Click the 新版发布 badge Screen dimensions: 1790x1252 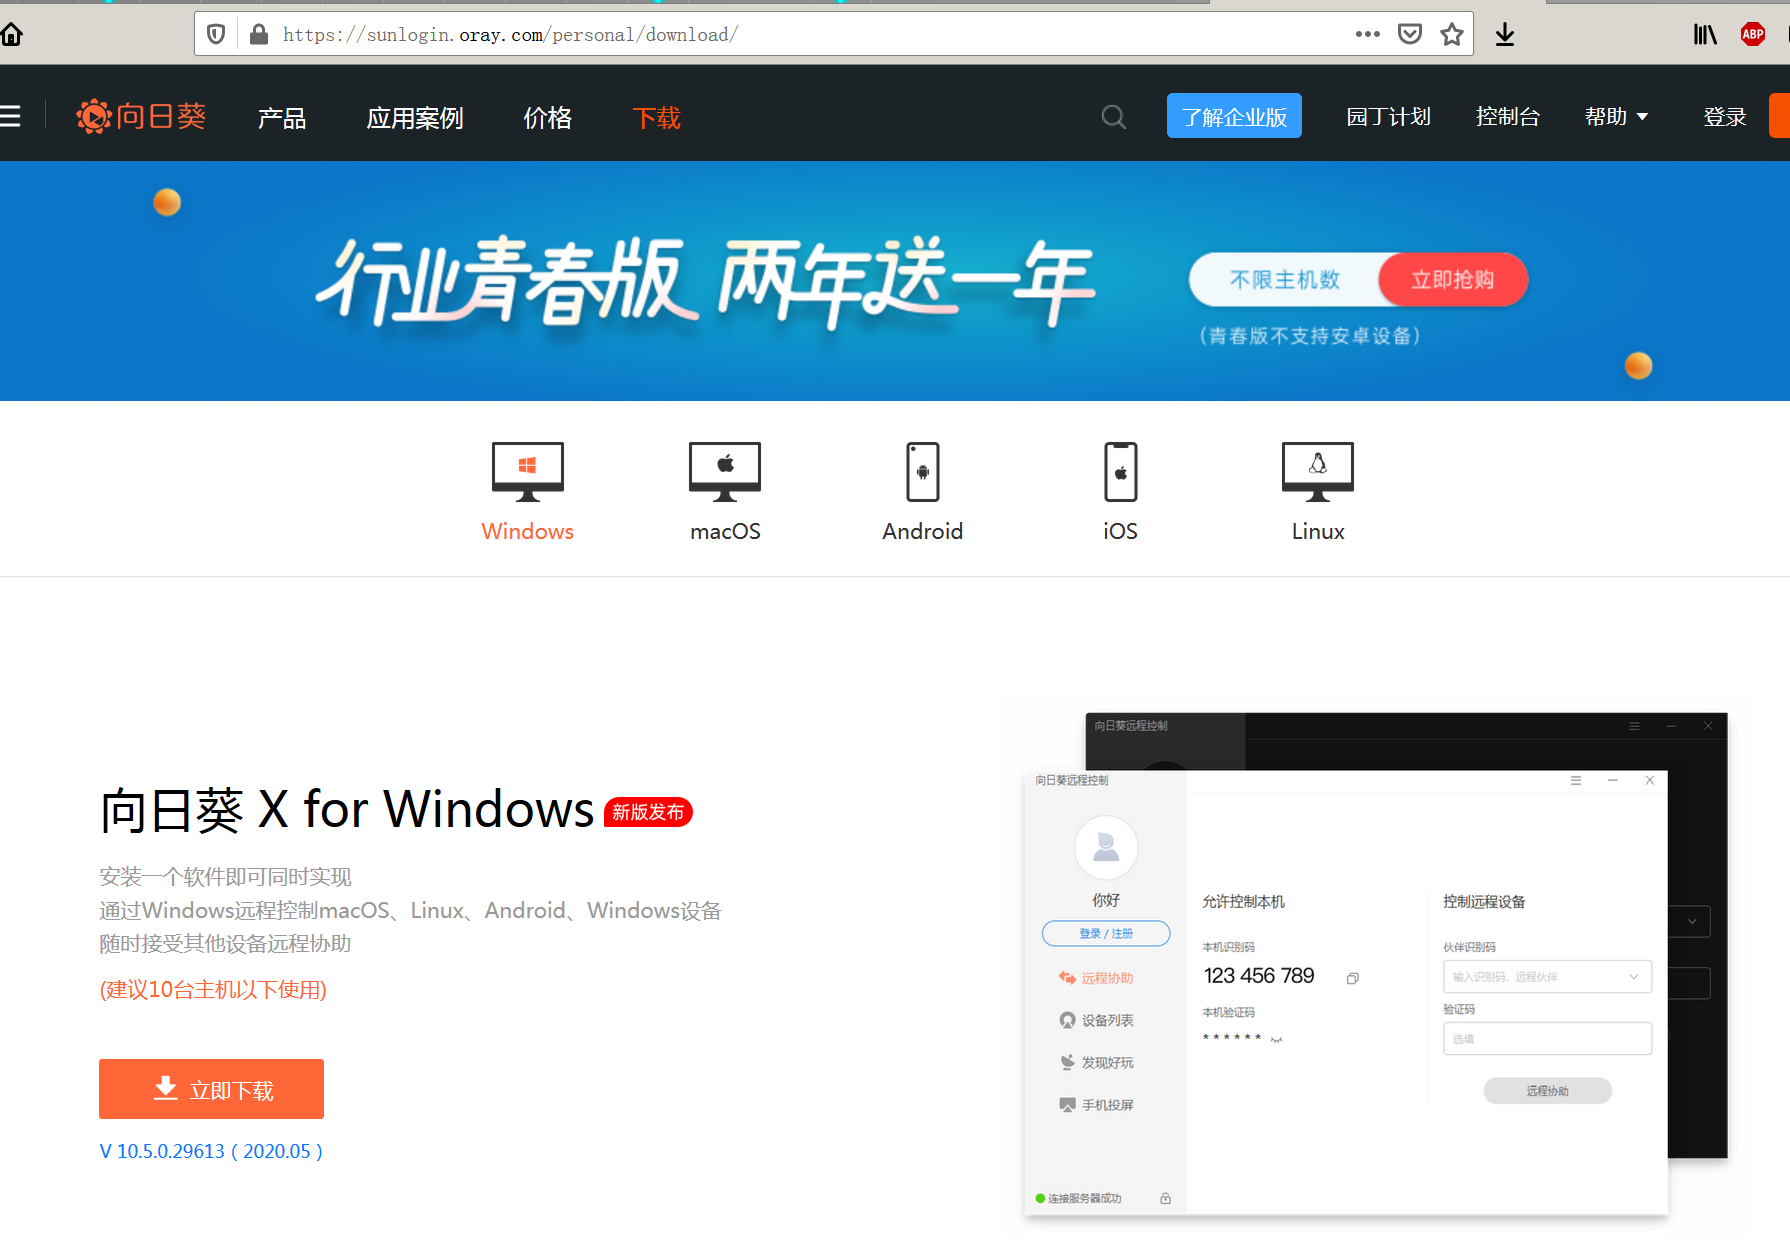[x=648, y=812]
